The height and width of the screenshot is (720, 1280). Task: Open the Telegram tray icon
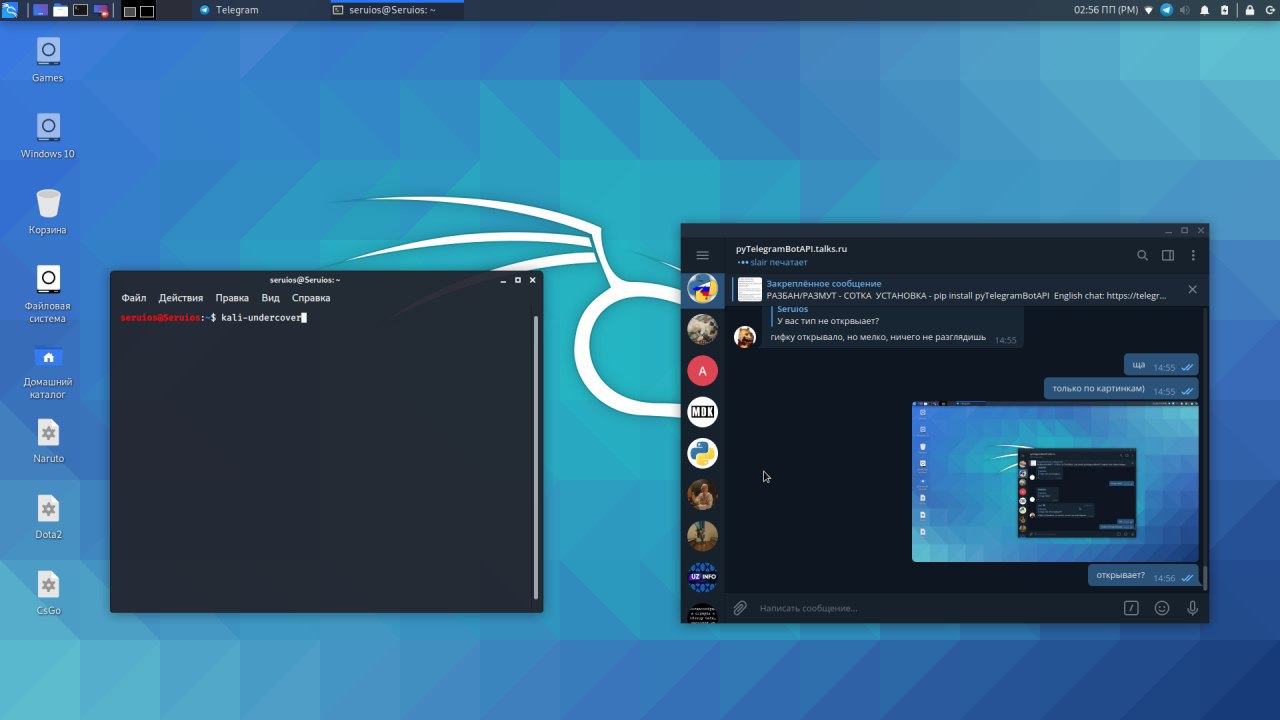[1166, 10]
